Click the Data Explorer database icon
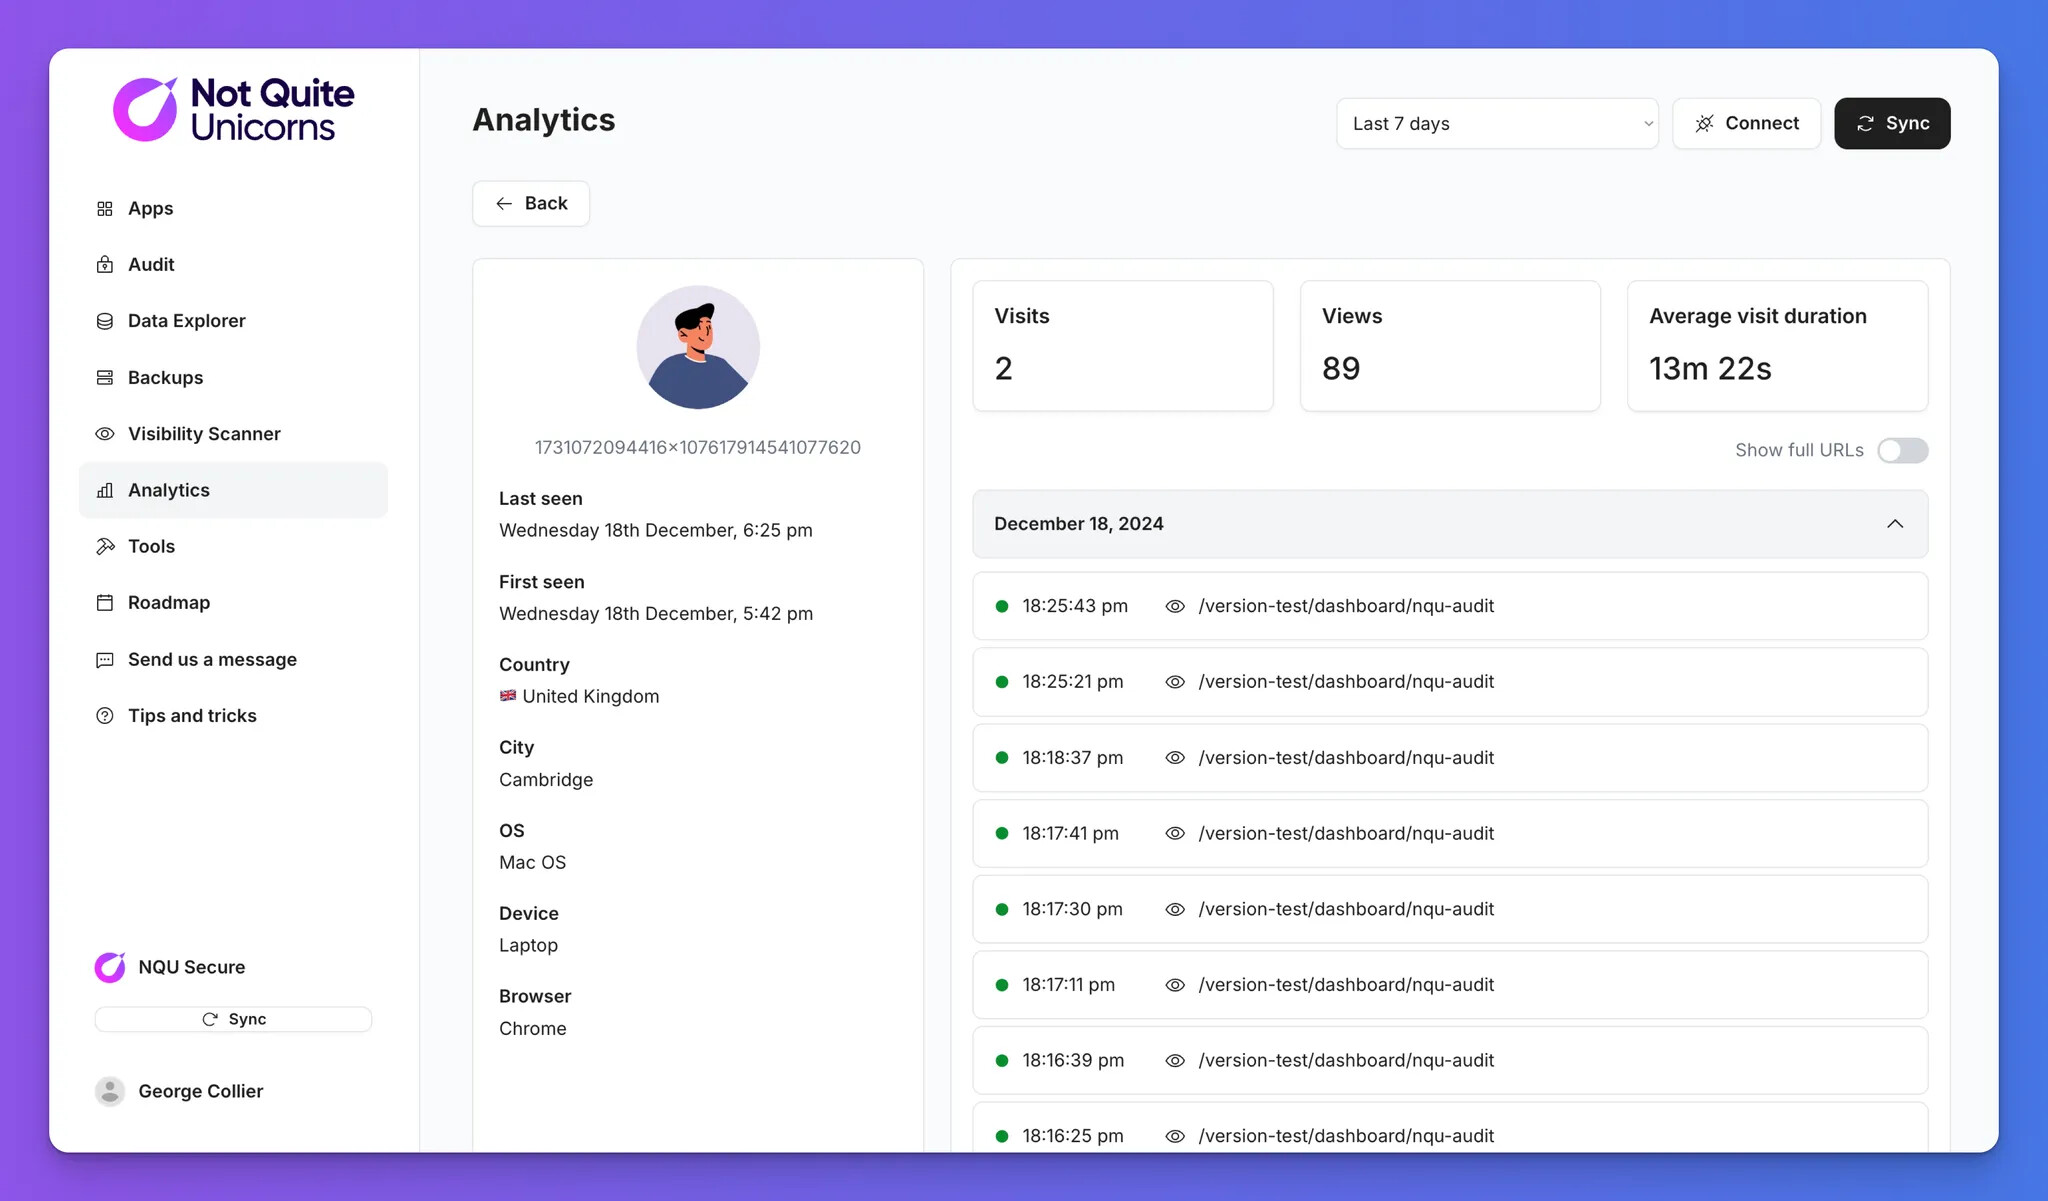This screenshot has width=2048, height=1201. point(105,321)
